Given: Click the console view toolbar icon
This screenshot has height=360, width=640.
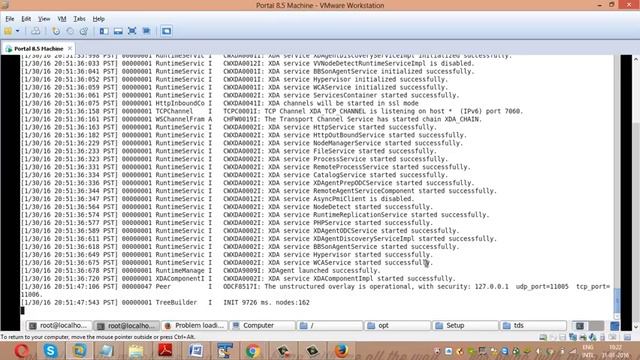Looking at the screenshot, I should [x=166, y=31].
